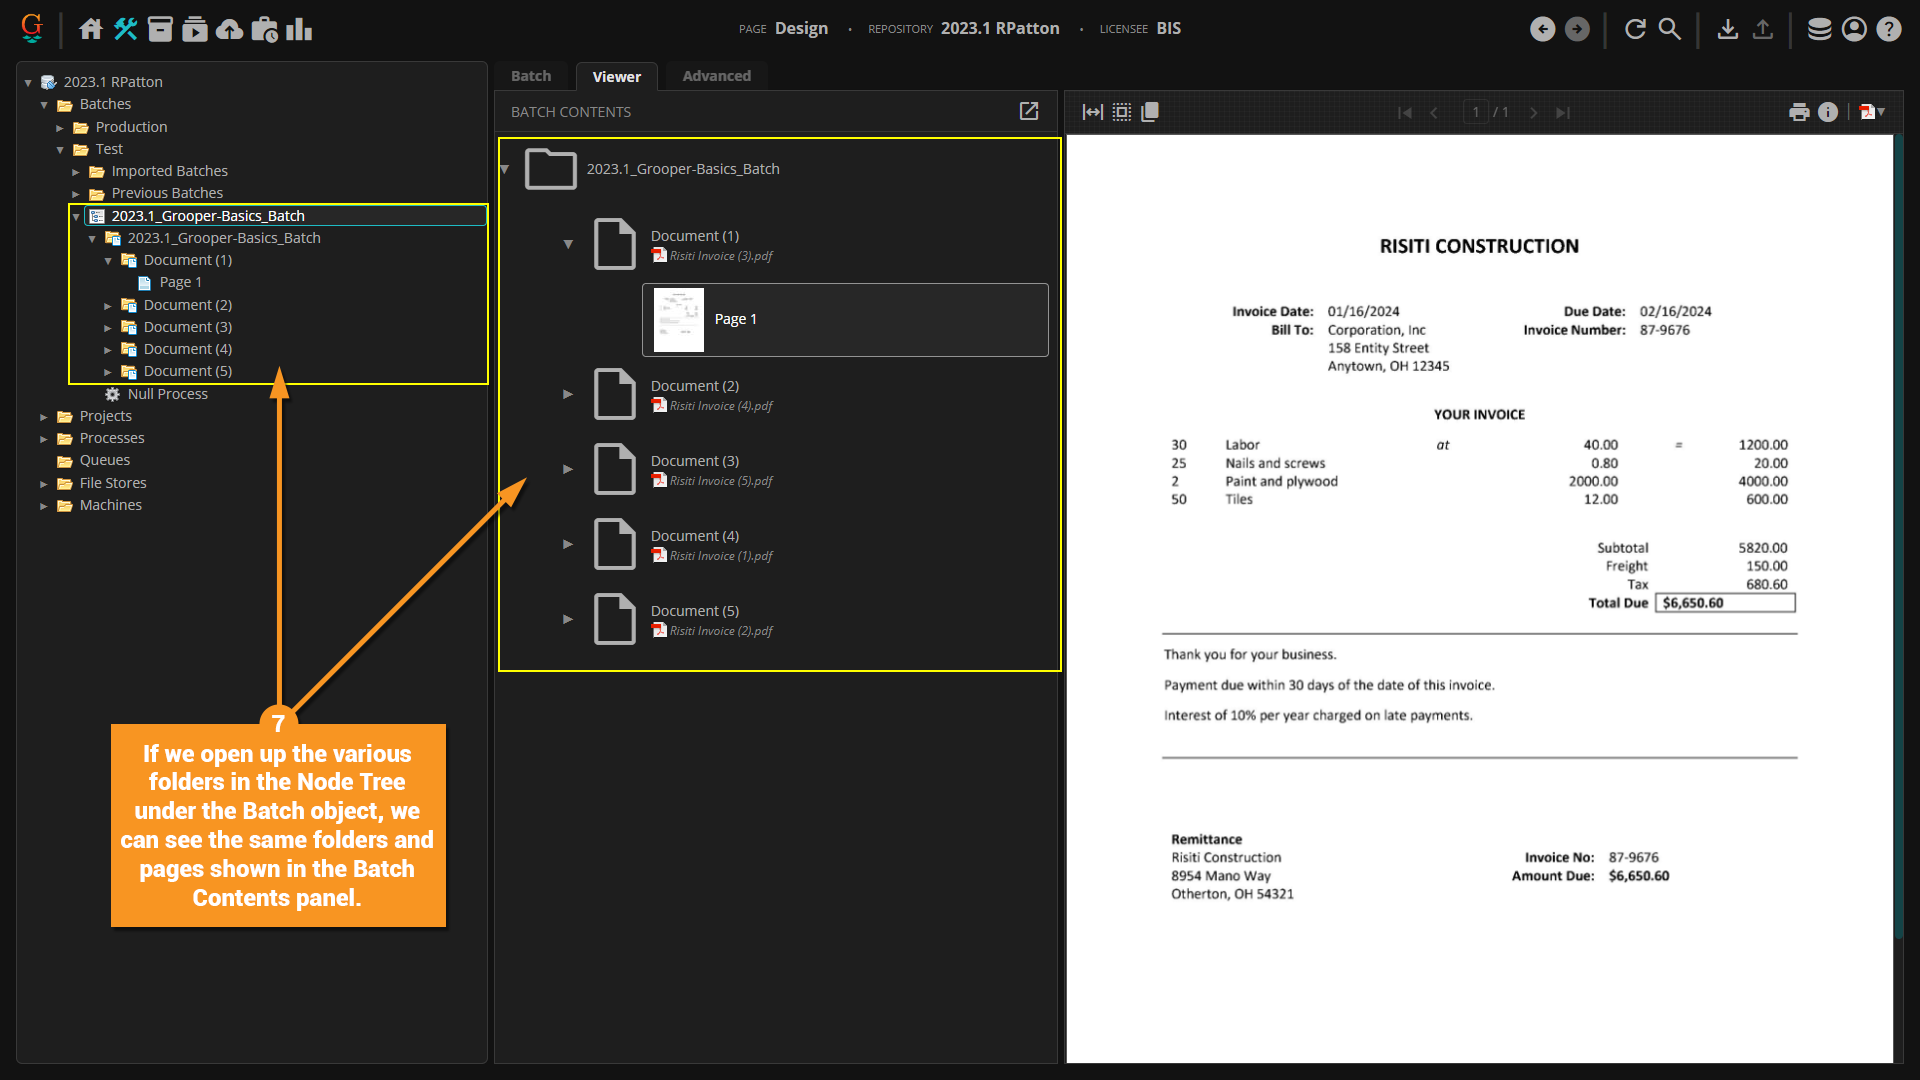This screenshot has width=1920, height=1080.
Task: Pop out the Batch Contents panel
Action: pyautogui.click(x=1028, y=111)
